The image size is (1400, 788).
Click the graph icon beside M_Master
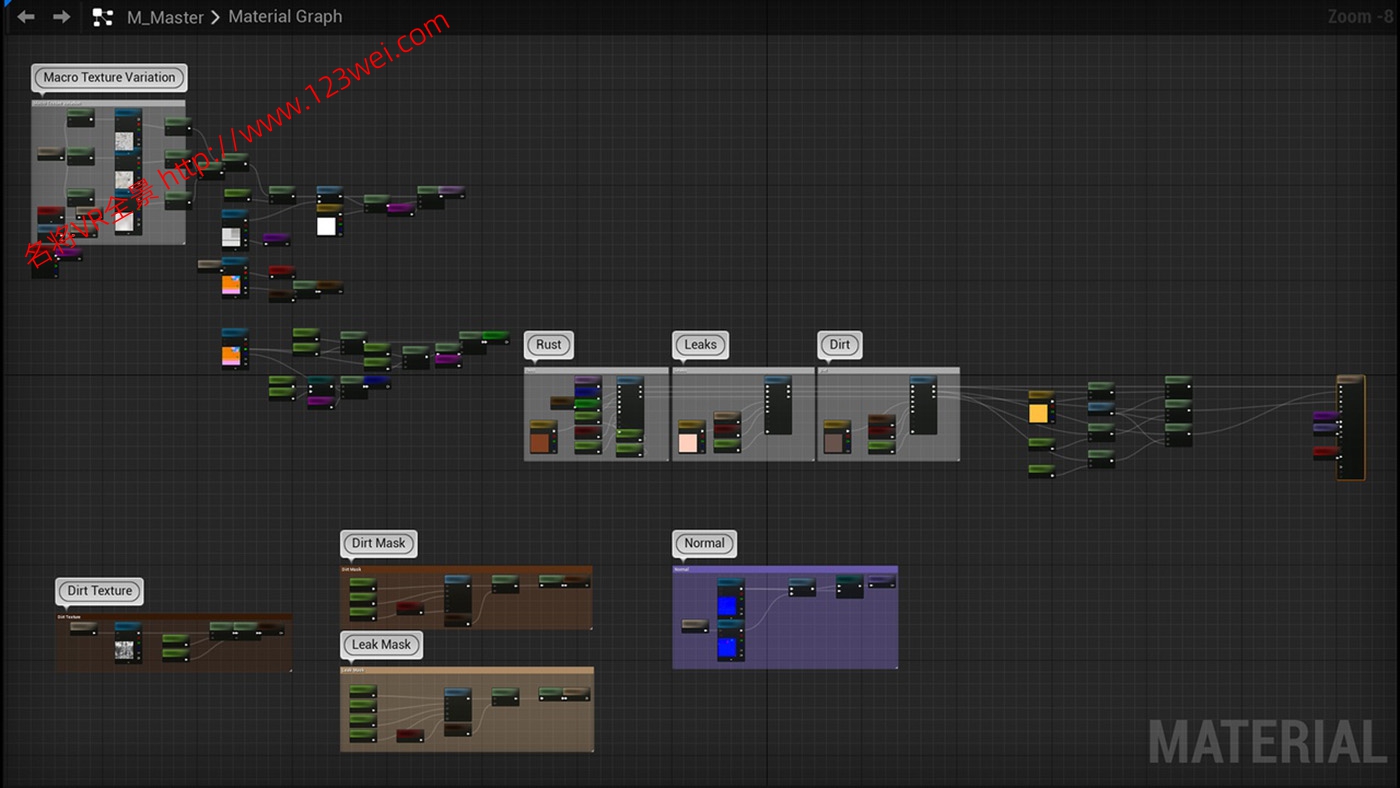click(x=102, y=17)
